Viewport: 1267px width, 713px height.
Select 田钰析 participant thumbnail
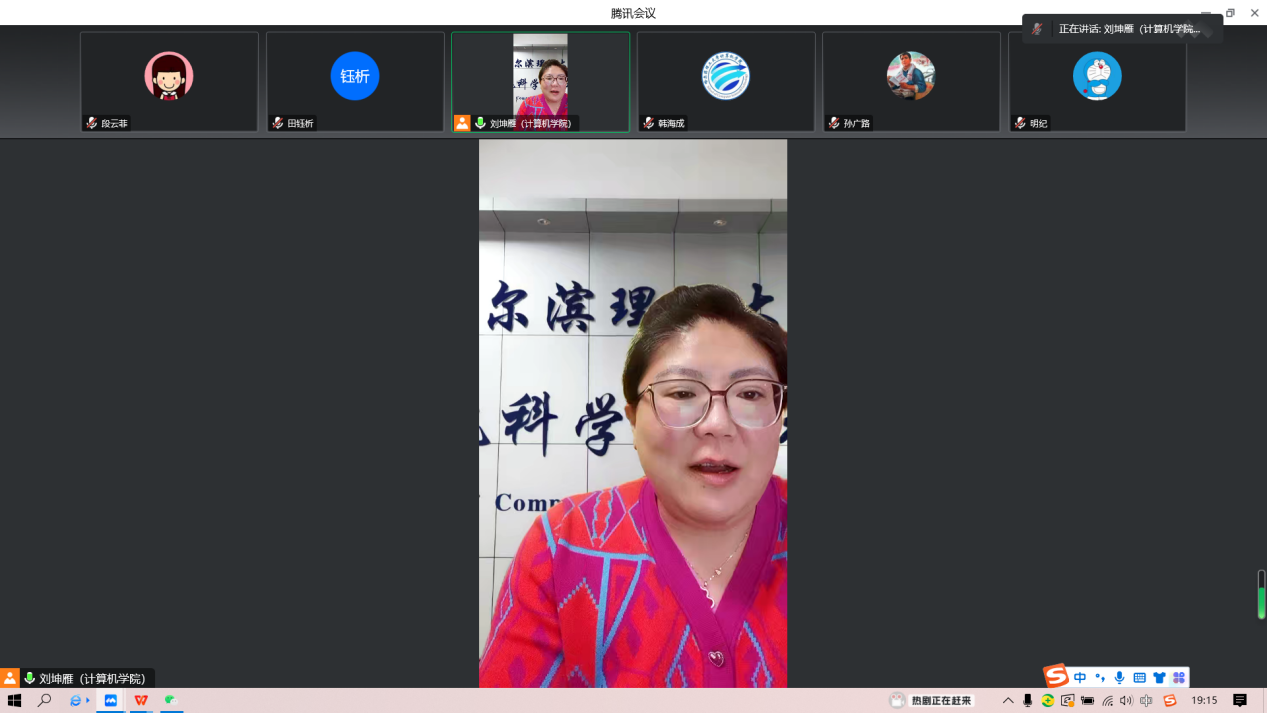pyautogui.click(x=355, y=81)
